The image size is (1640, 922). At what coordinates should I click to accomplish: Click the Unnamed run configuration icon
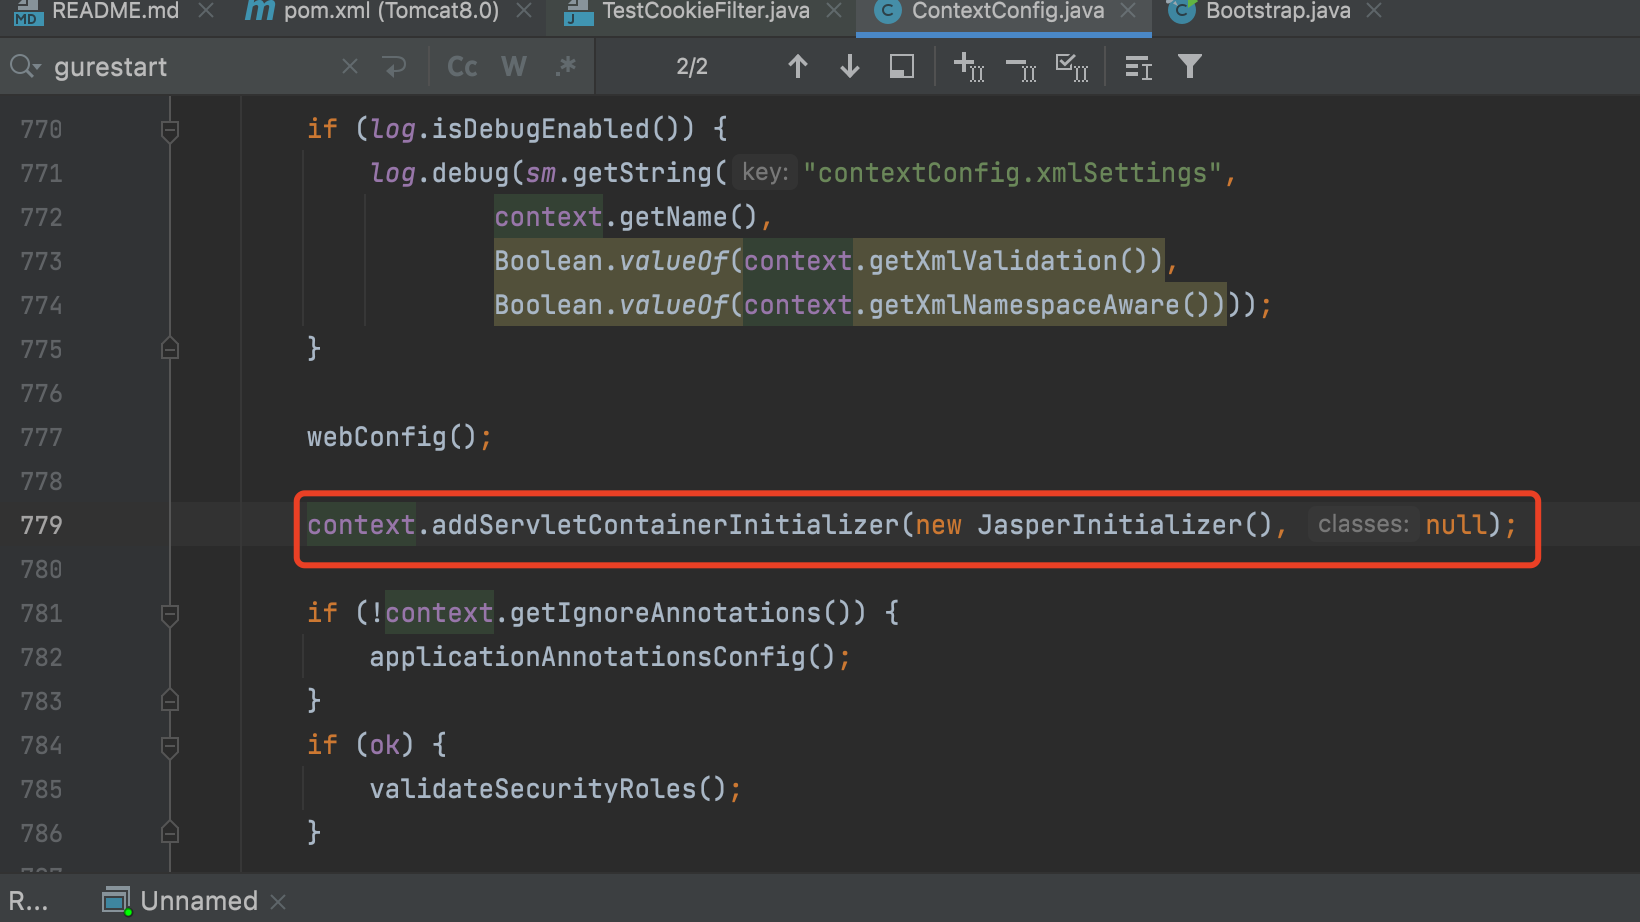click(117, 901)
